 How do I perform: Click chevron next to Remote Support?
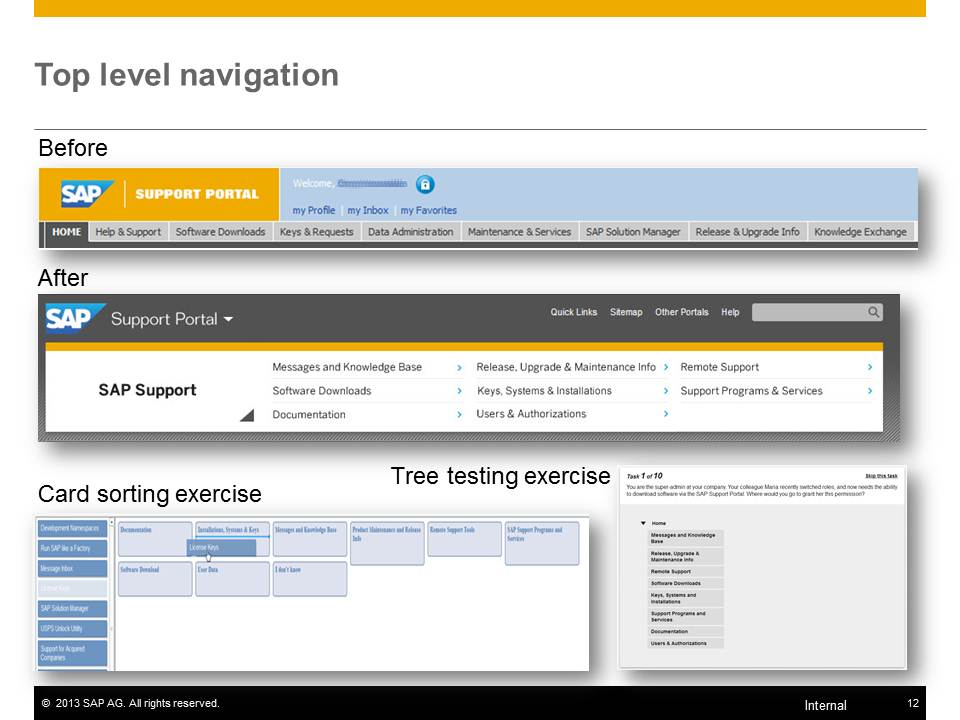coord(870,367)
